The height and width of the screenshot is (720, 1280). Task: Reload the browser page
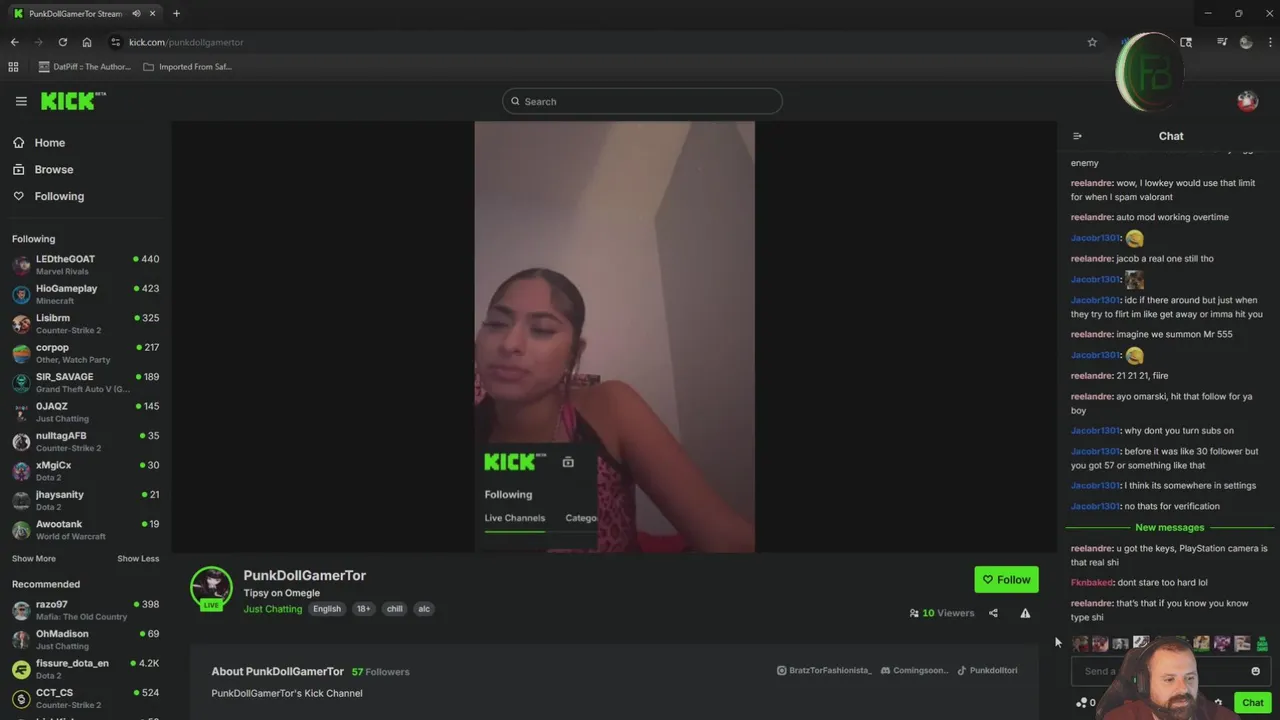pos(62,42)
